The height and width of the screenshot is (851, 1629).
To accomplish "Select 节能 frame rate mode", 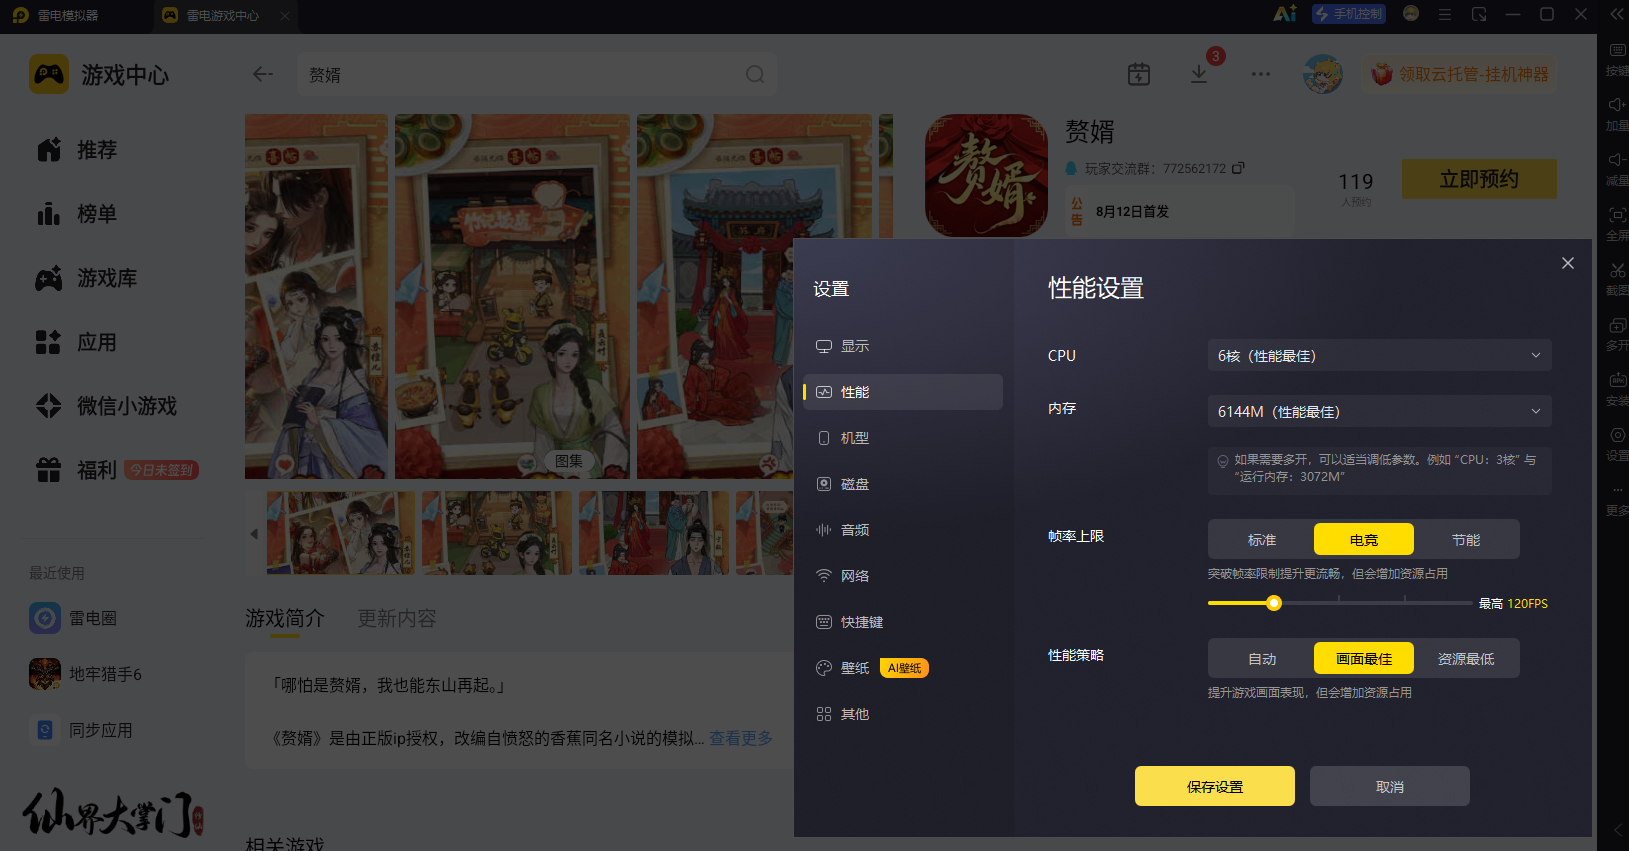I will (1466, 539).
